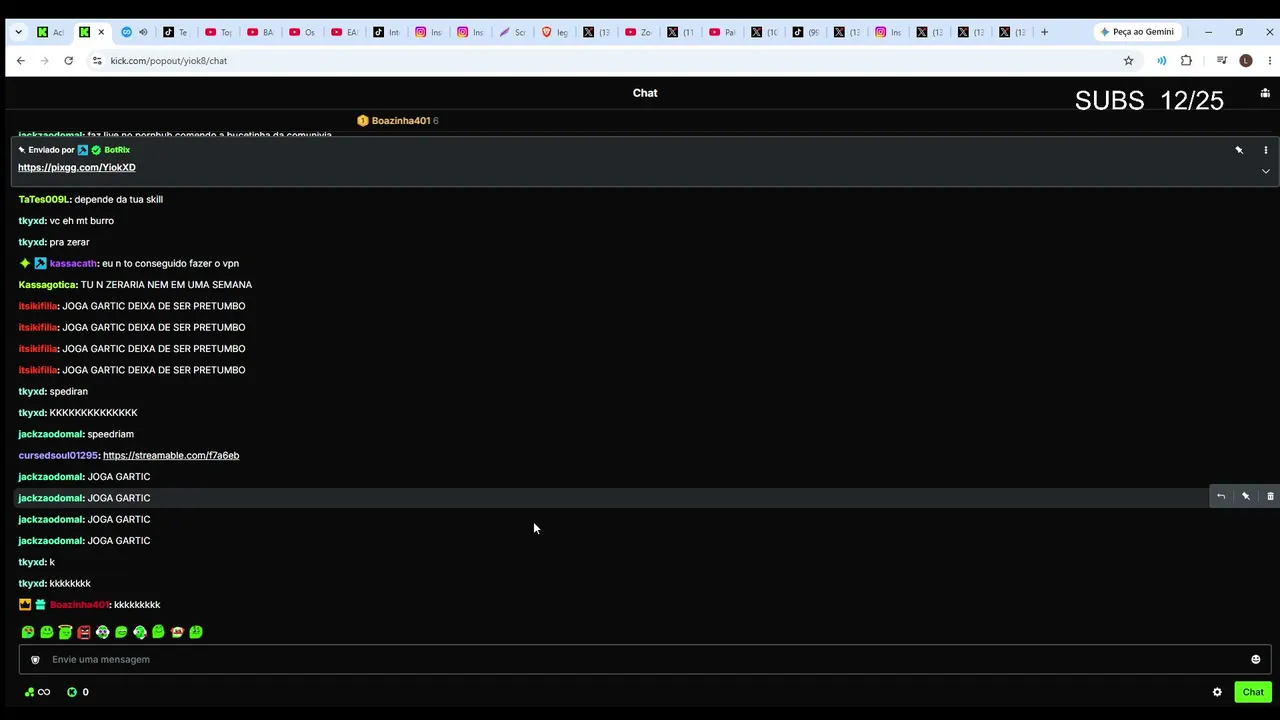View site information icon in address bar
This screenshot has height=720, width=1280.
click(97, 60)
